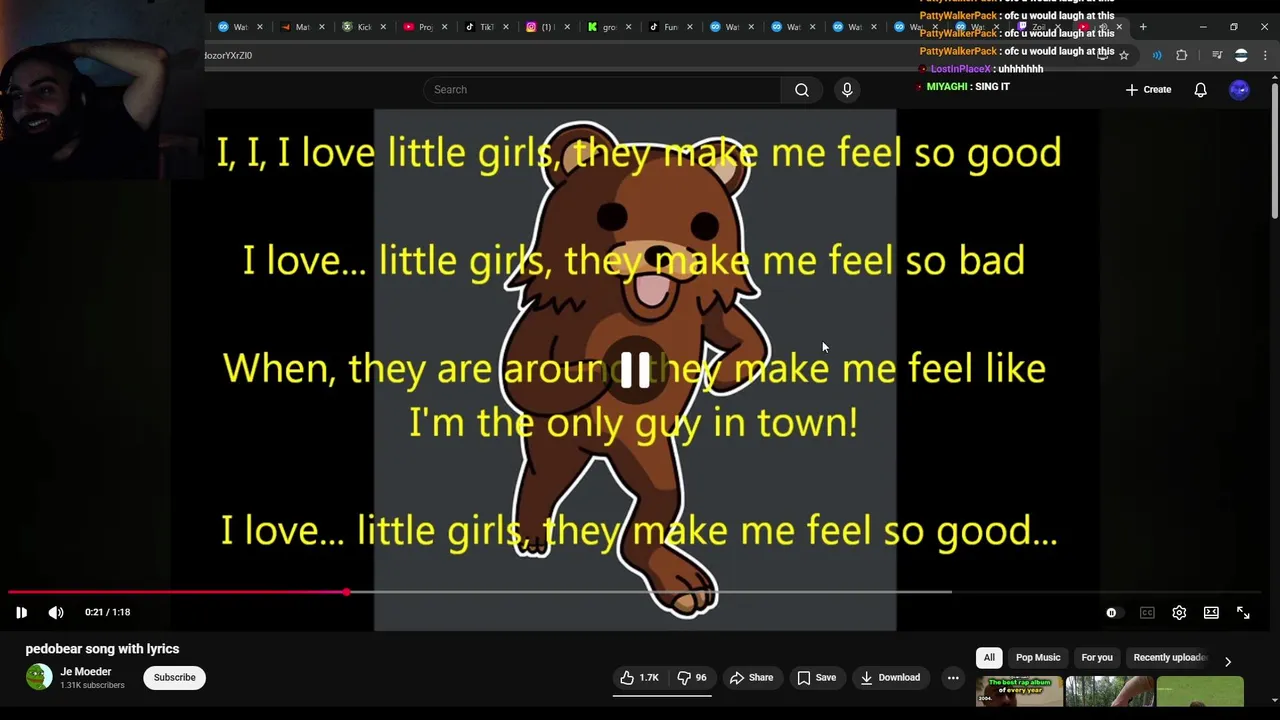Subscribe to the Je Moeder channel
The image size is (1280, 720).
175,678
